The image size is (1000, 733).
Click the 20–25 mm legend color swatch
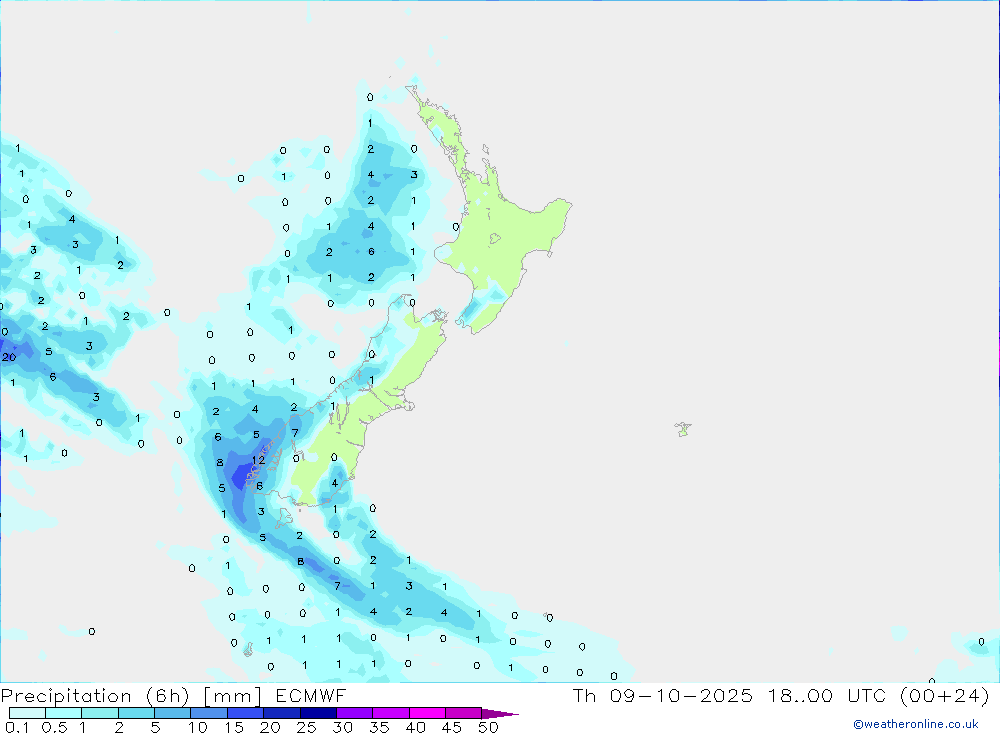[281, 713]
